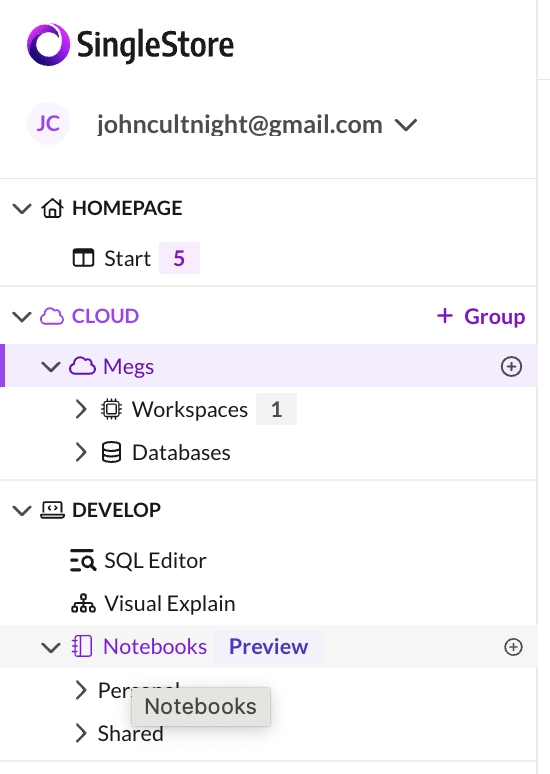Viewport: 550px width, 774px height.
Task: Click the Databases cylinder icon
Action: pos(111,452)
